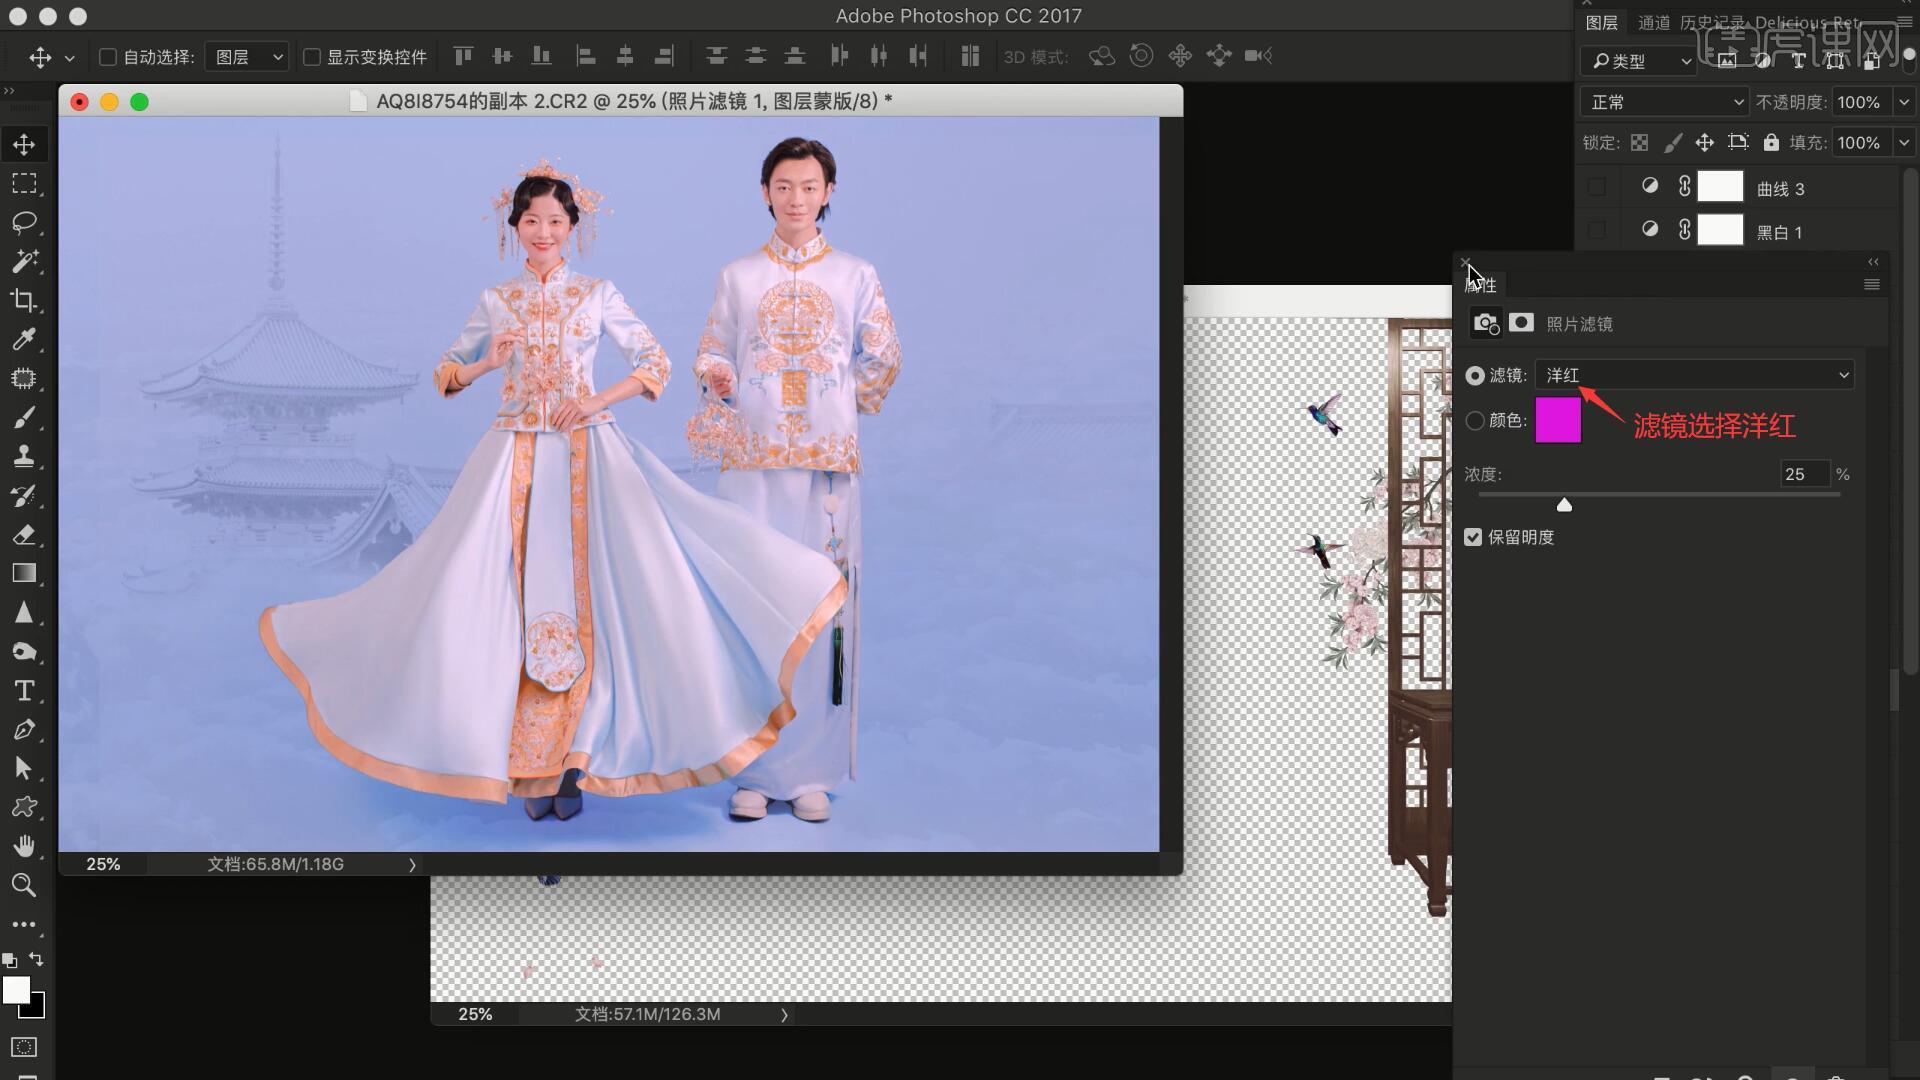The image size is (1920, 1080).
Task: Choose the Crop tool
Action: [24, 300]
